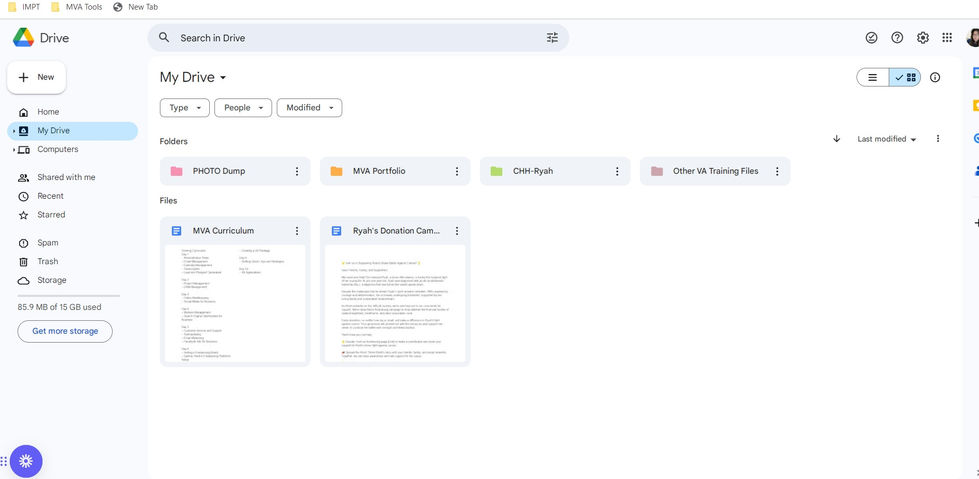The height and width of the screenshot is (479, 979).
Task: Switch to grid layout view
Action: tap(905, 77)
